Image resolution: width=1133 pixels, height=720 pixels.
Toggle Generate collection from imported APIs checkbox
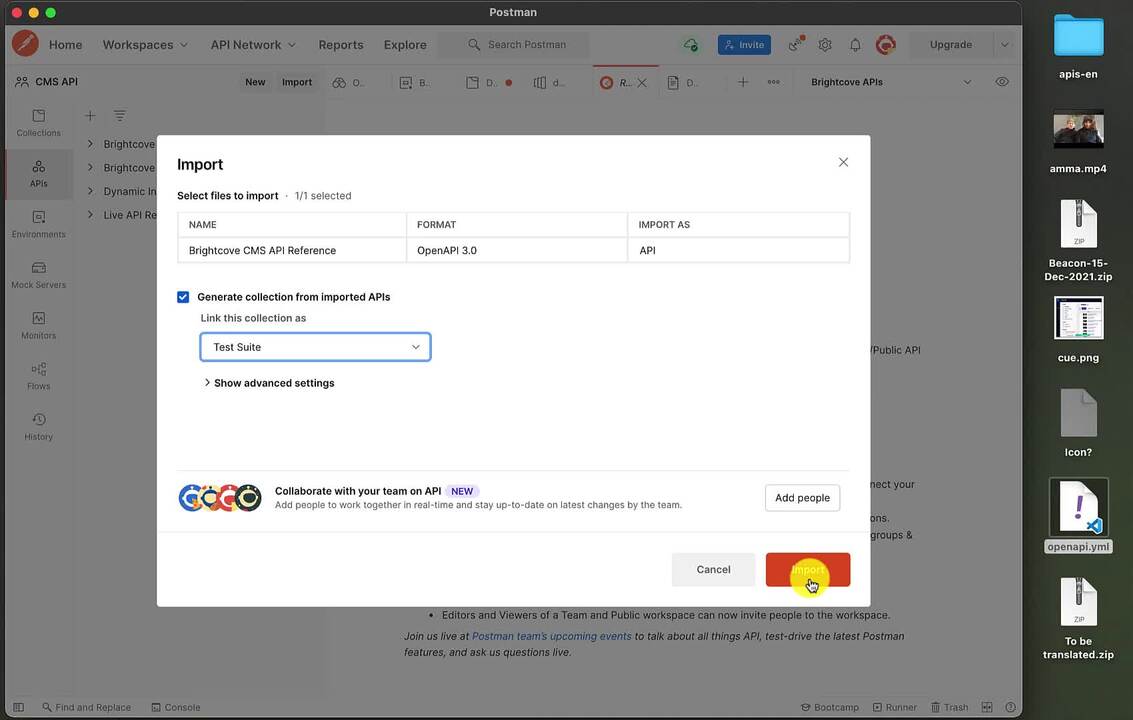click(x=183, y=297)
